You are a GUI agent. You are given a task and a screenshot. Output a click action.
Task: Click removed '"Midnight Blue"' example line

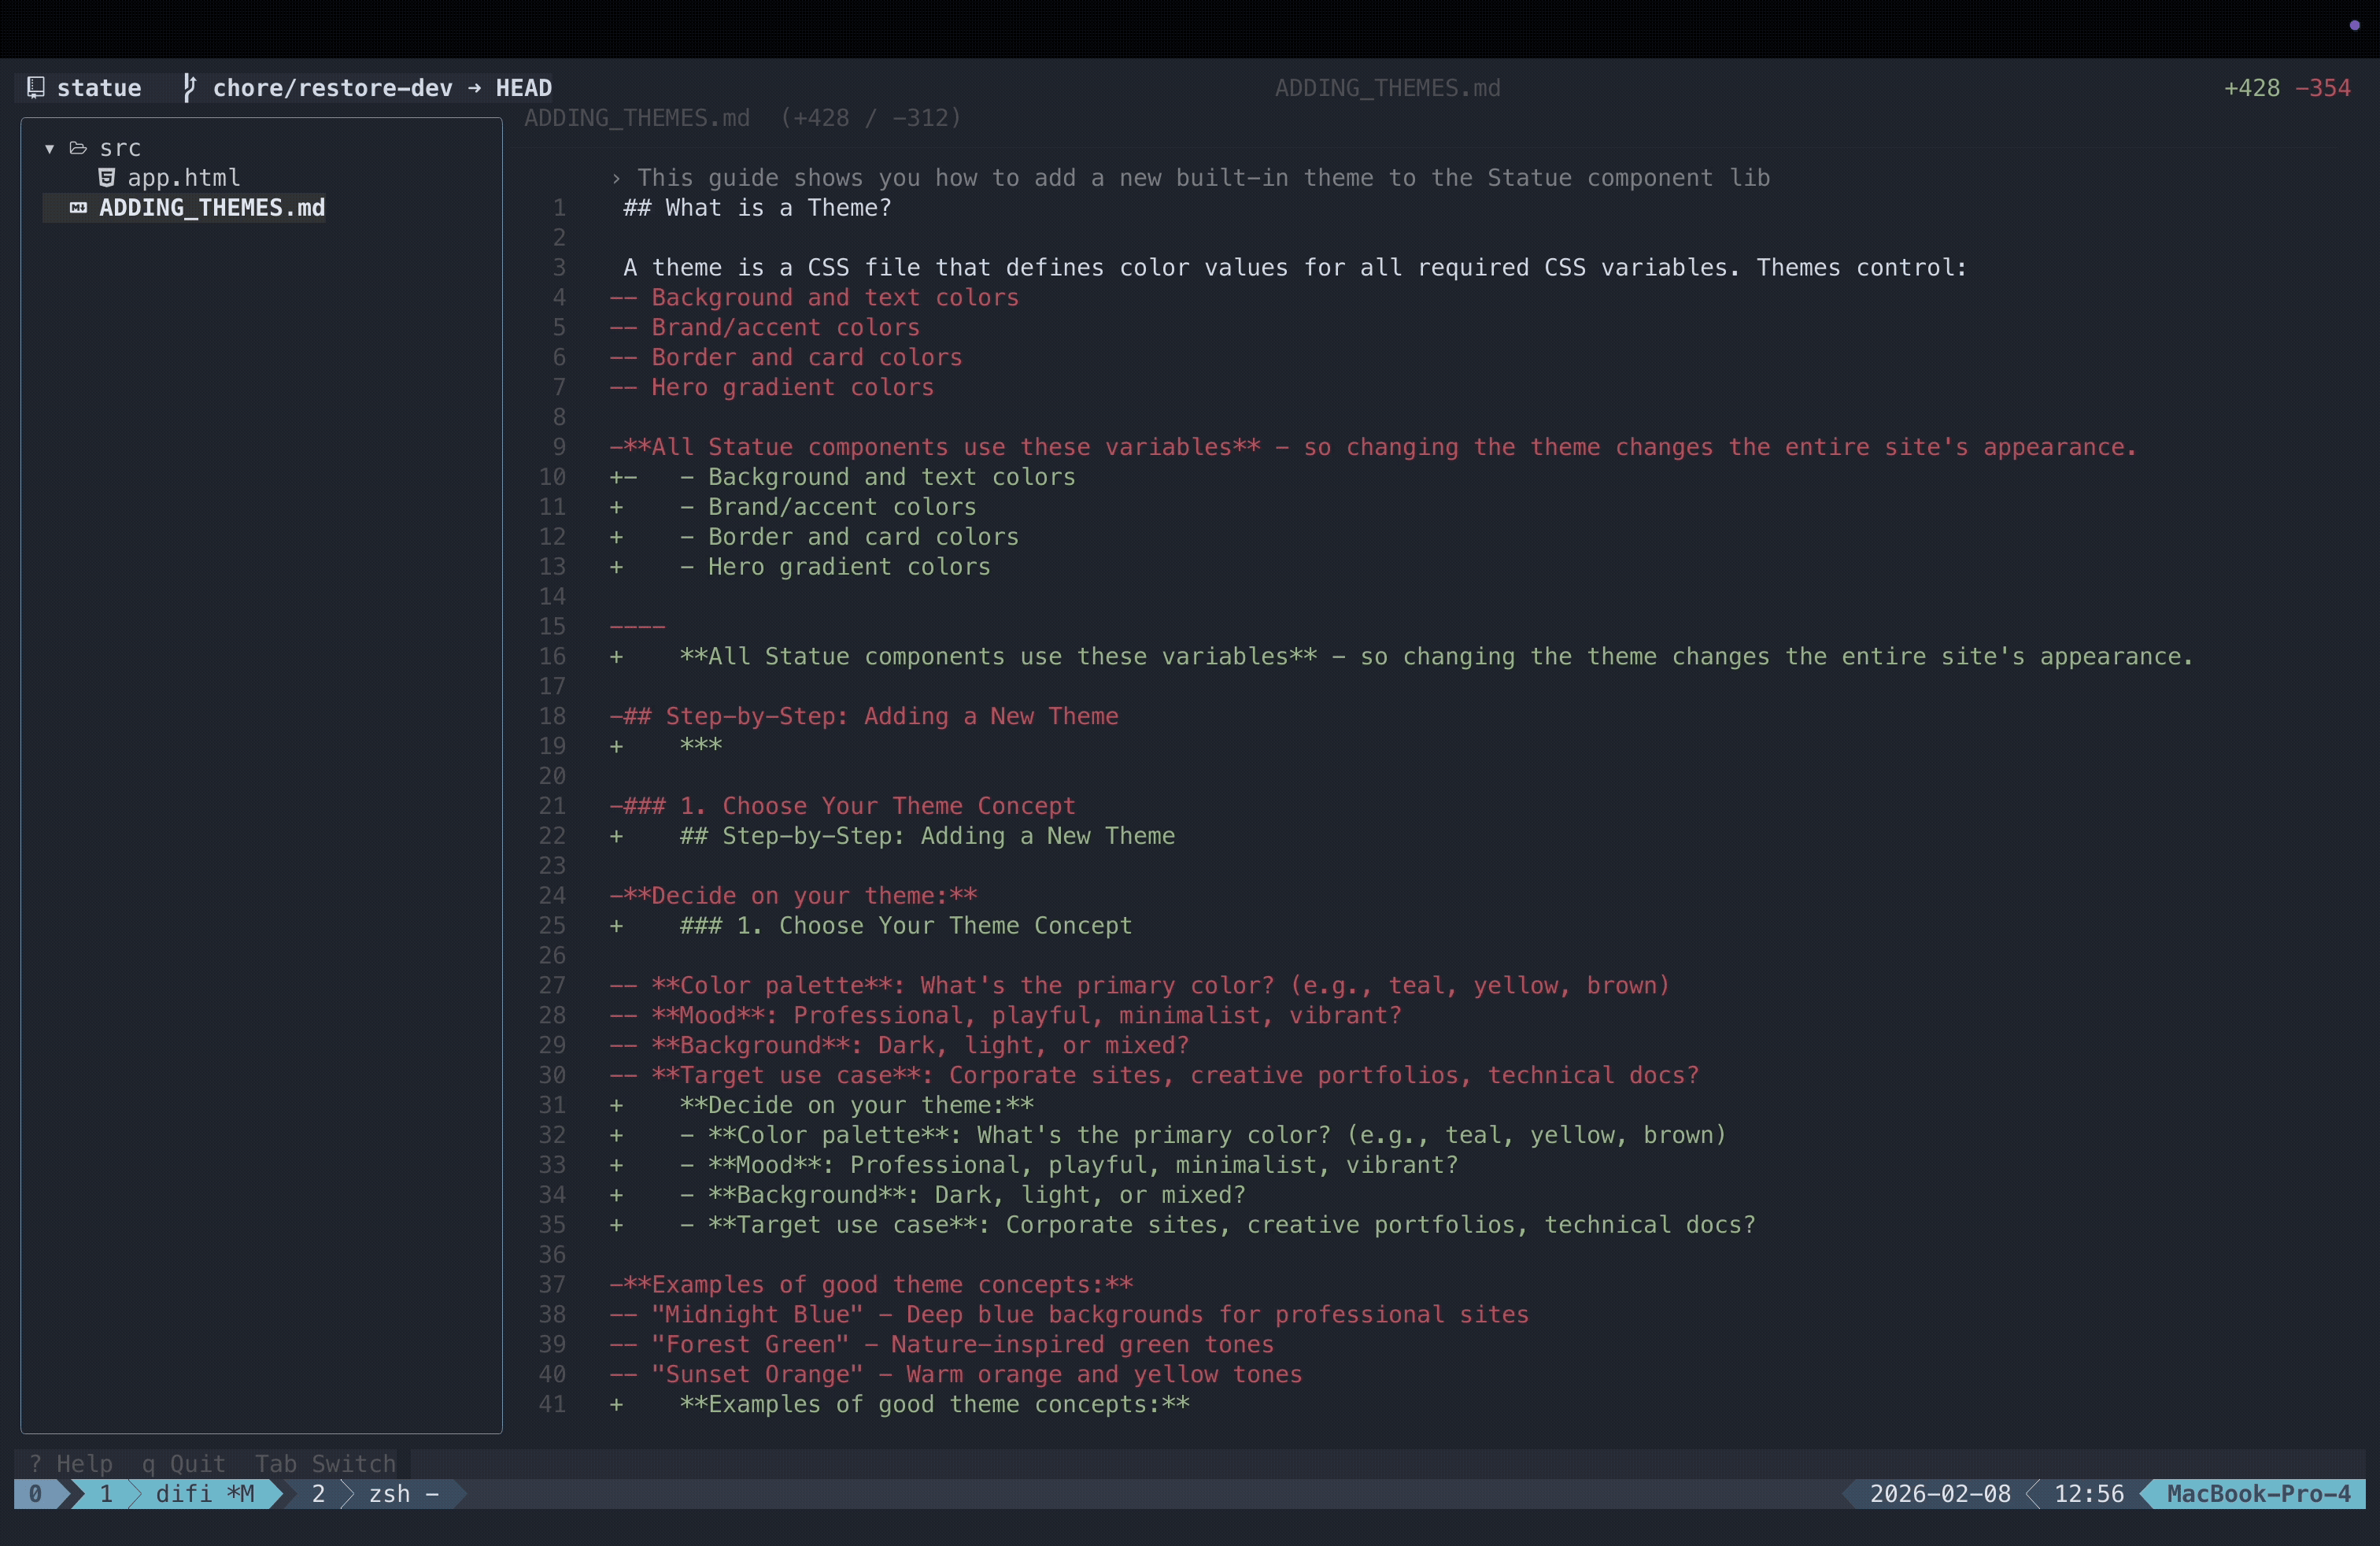click(1069, 1314)
